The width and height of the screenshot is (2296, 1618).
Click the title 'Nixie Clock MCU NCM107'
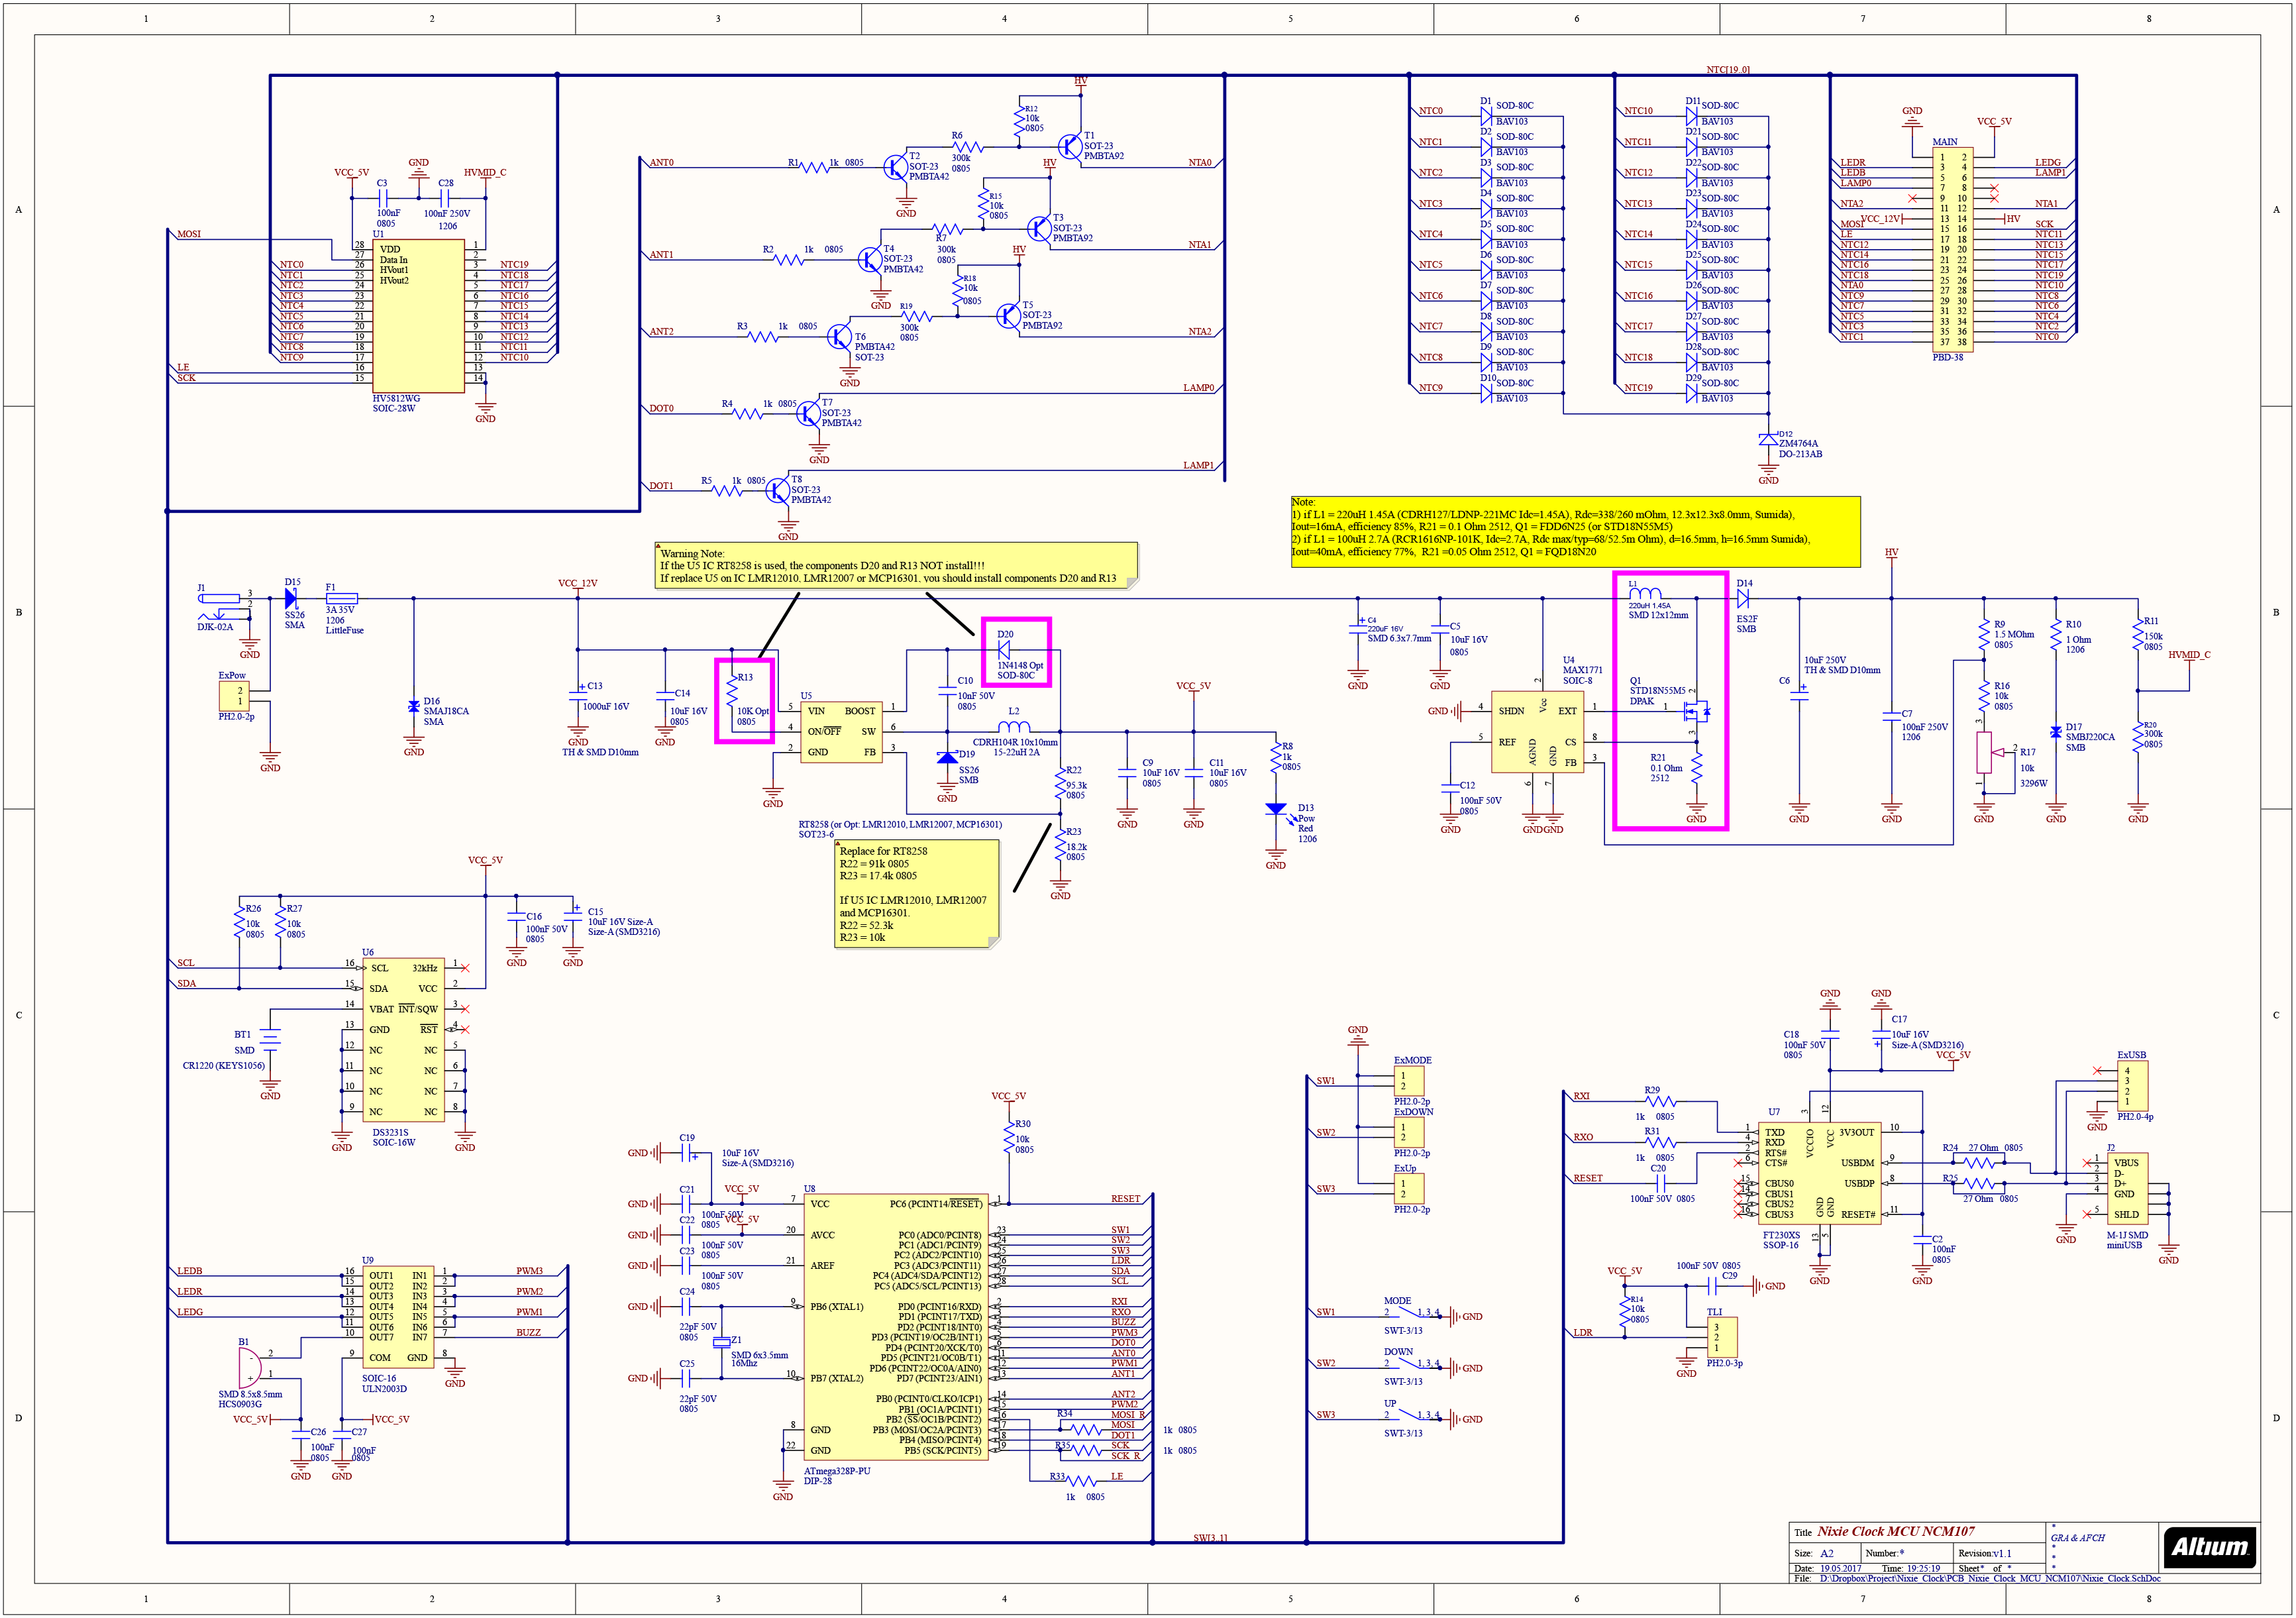point(1895,1531)
